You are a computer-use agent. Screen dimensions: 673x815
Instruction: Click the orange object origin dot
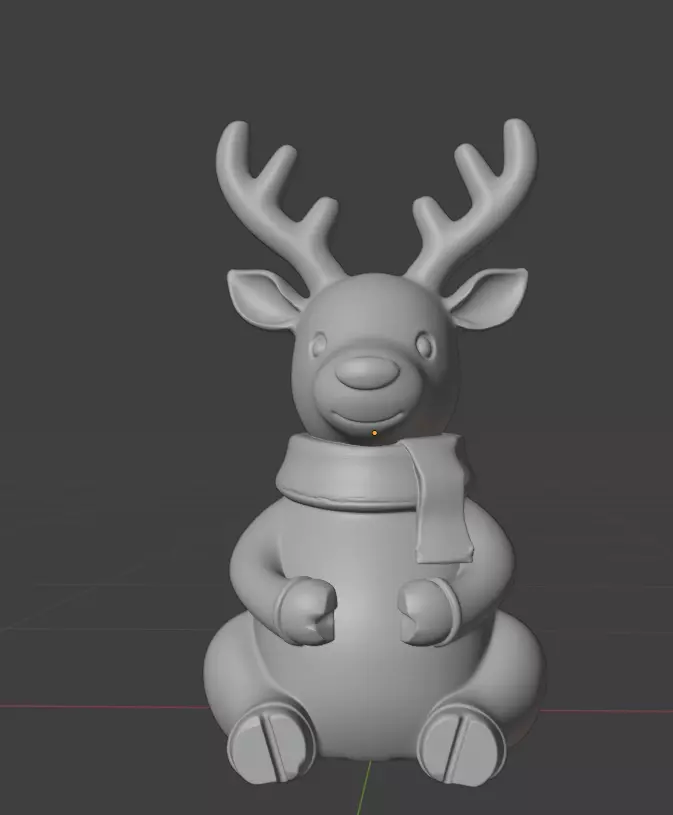pyautogui.click(x=375, y=433)
